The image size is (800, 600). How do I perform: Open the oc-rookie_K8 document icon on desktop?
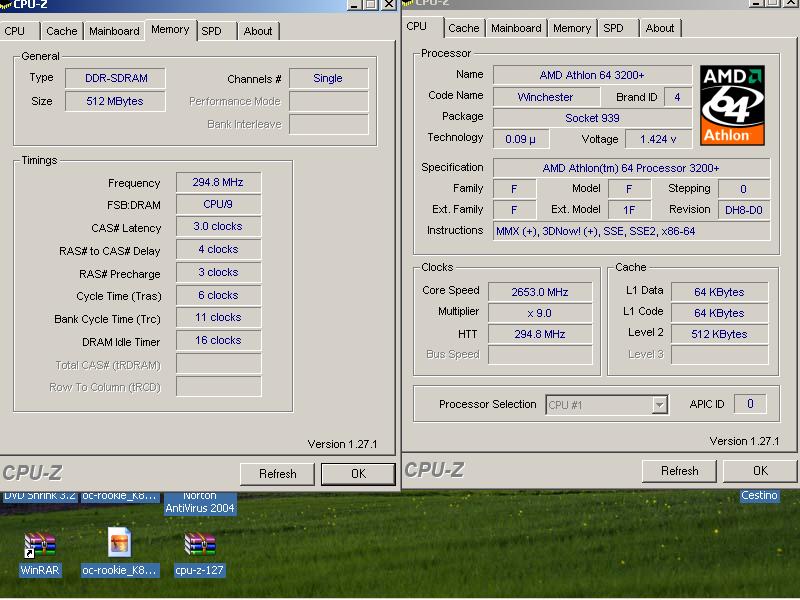[x=120, y=542]
